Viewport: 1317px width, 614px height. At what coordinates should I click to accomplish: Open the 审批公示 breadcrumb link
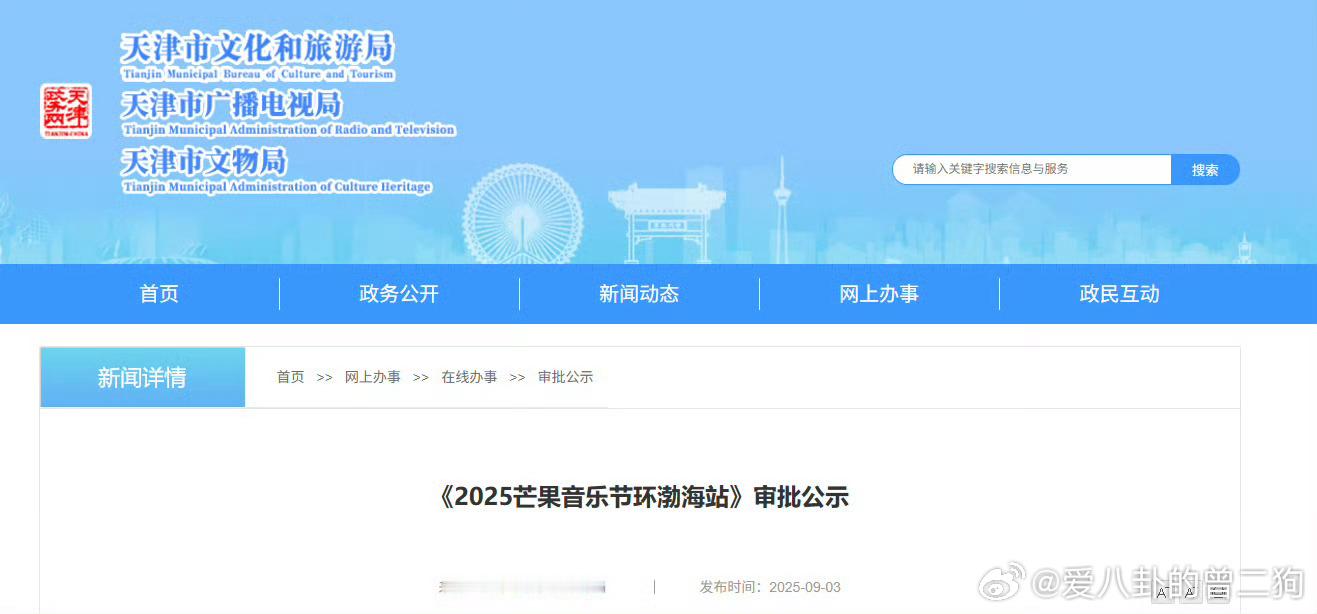[x=566, y=377]
